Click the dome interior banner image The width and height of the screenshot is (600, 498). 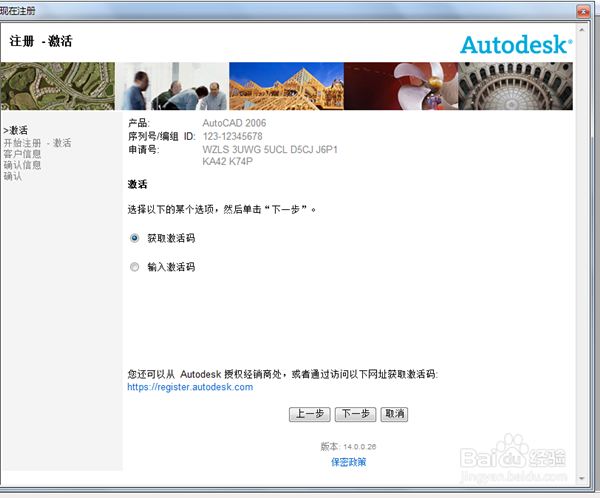point(515,86)
